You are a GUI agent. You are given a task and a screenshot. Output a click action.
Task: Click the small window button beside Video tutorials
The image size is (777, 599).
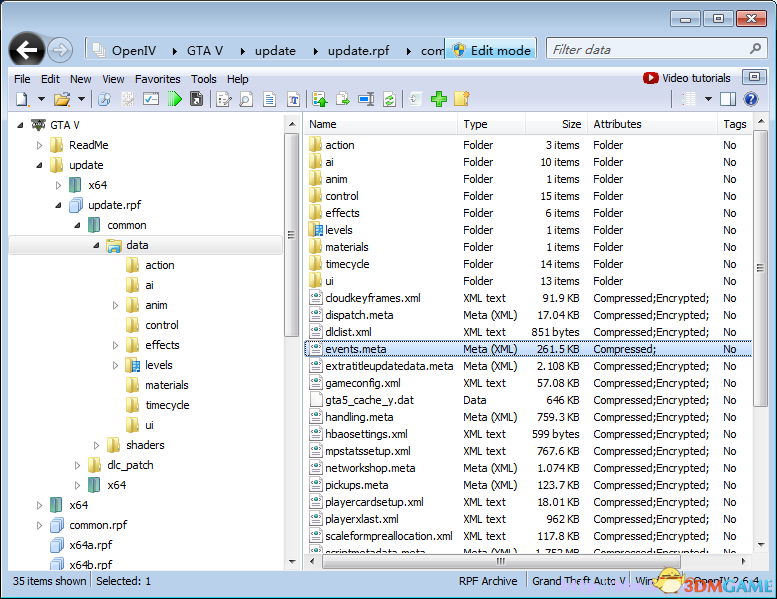pyautogui.click(x=754, y=77)
